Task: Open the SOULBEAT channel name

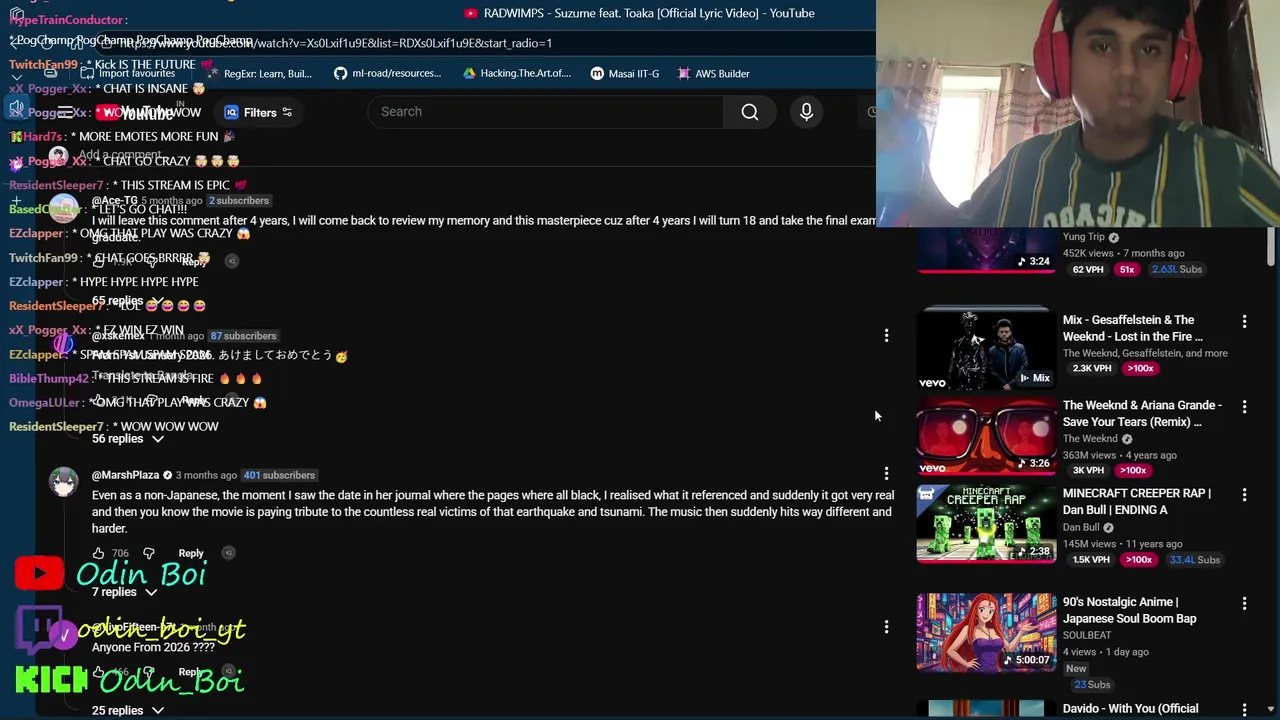Action: (x=1087, y=635)
